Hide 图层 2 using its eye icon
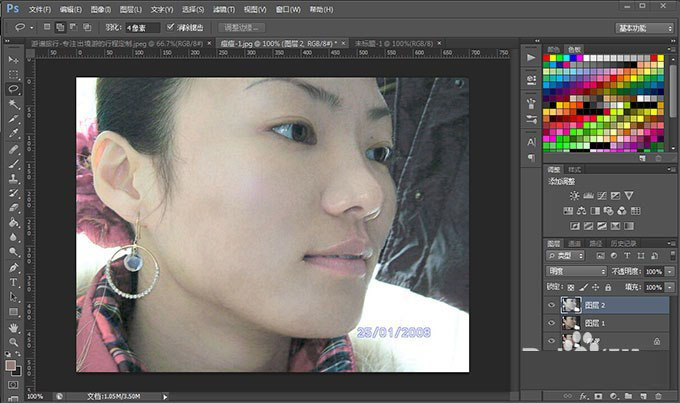The image size is (680, 403). (551, 305)
